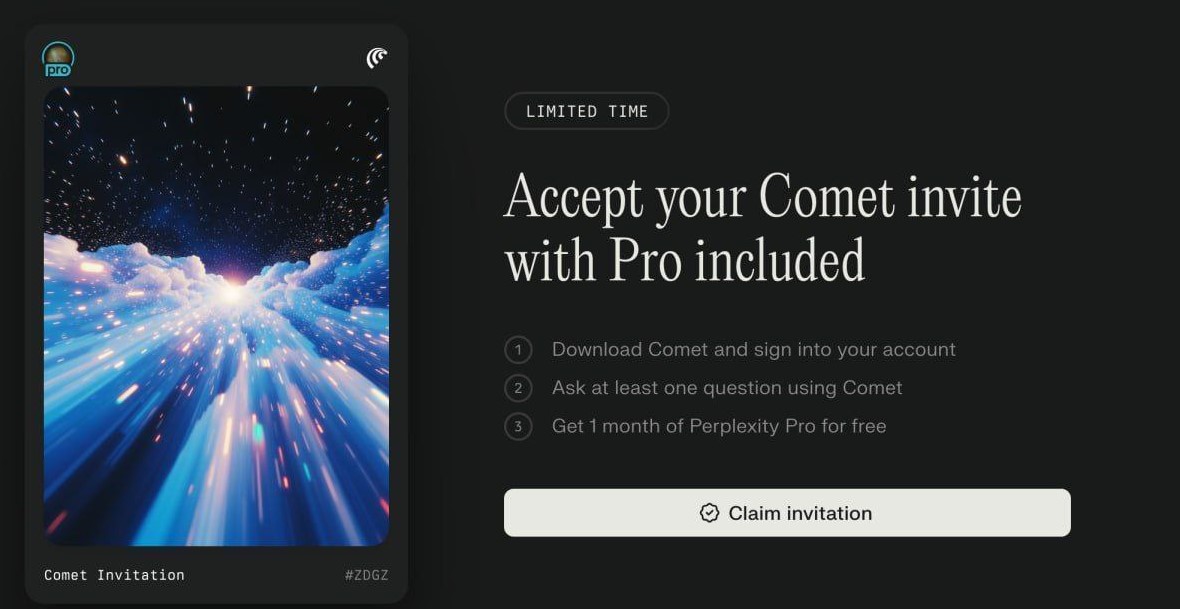Viewport: 1180px width, 609px height.
Task: Select the #ZDGZ invite code
Action: [366, 575]
